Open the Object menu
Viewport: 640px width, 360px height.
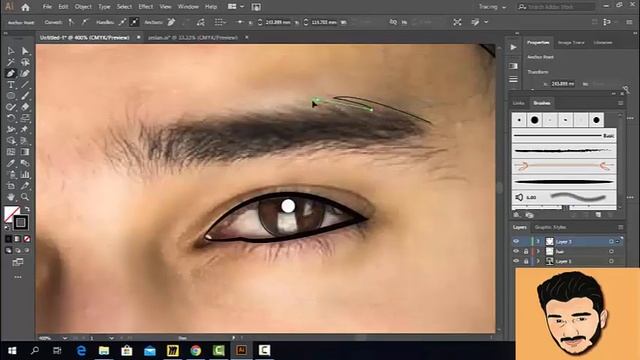point(83,7)
